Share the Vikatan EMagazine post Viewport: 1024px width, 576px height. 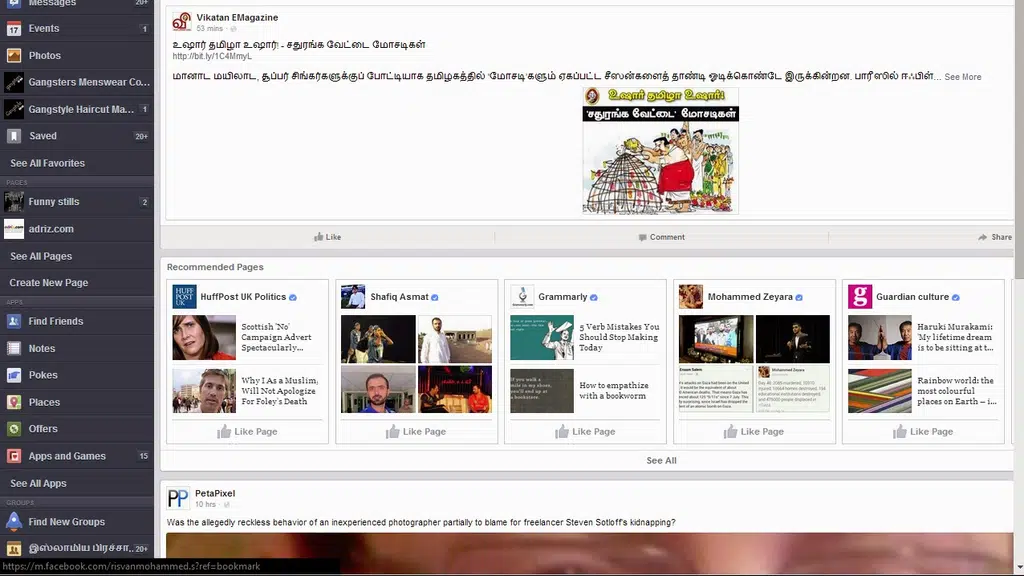995,237
